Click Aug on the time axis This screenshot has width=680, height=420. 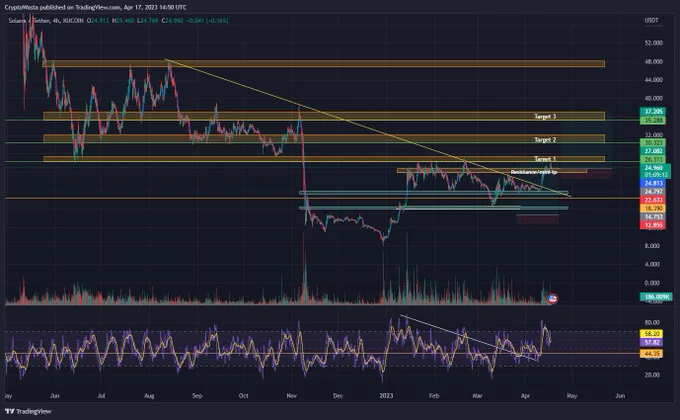[149, 396]
